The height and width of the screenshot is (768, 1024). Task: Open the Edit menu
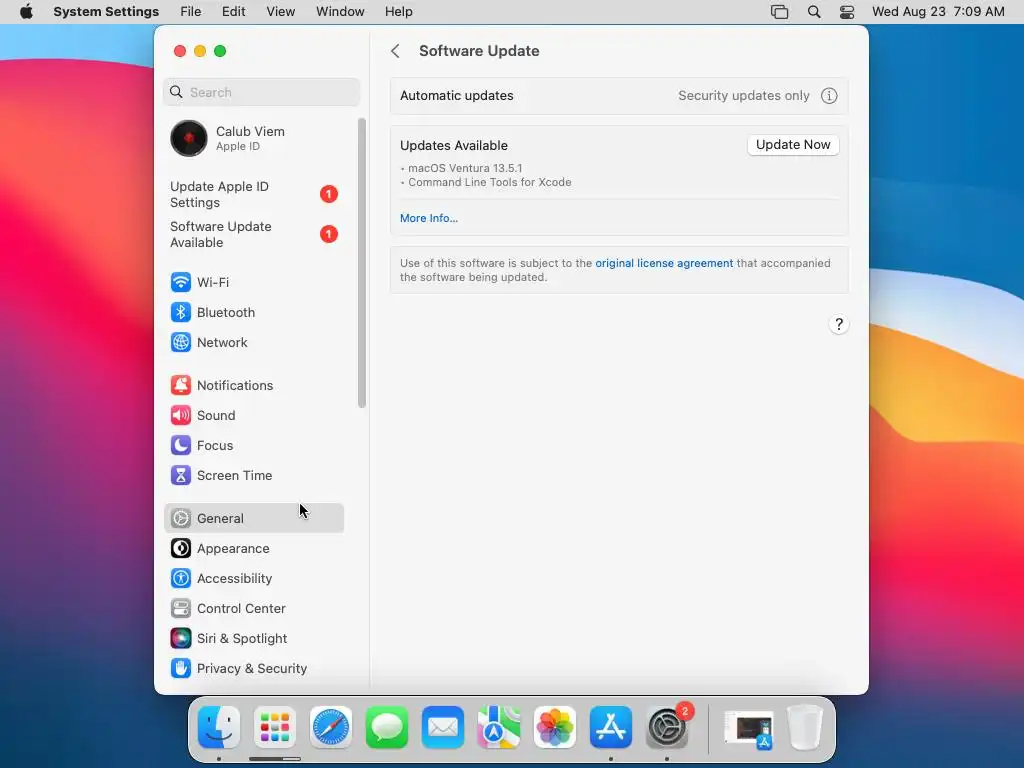(x=233, y=12)
